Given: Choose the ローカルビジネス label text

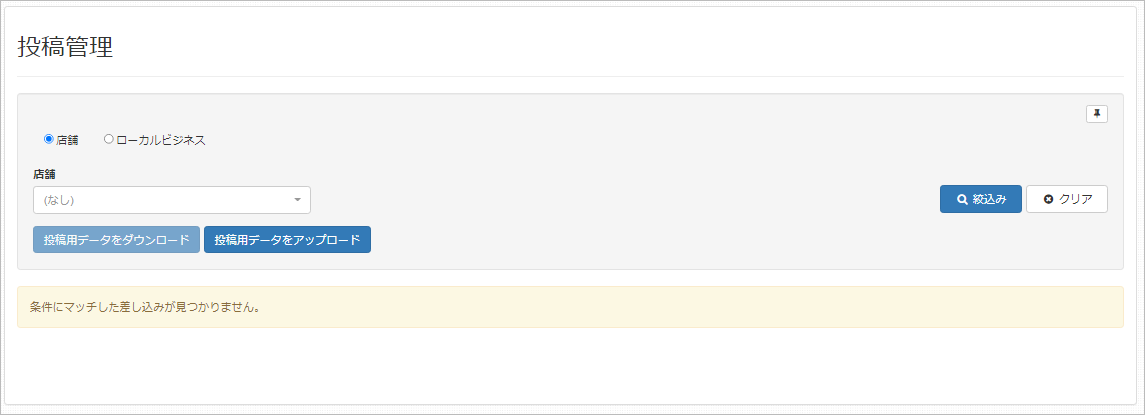Looking at the screenshot, I should tap(161, 140).
